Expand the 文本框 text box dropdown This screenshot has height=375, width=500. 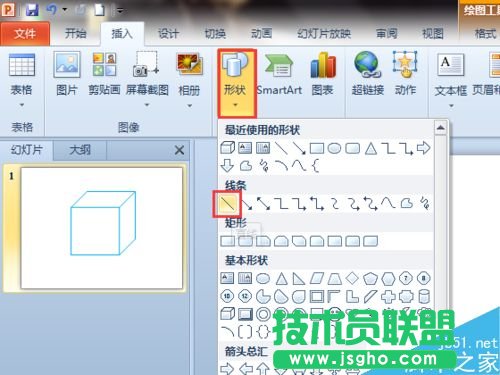pyautogui.click(x=451, y=106)
